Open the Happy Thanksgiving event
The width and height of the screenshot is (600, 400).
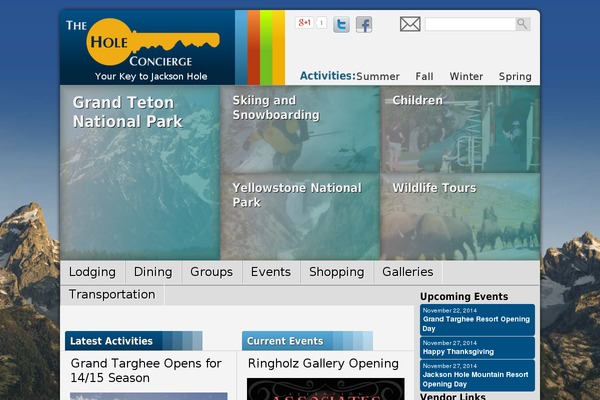point(477,348)
